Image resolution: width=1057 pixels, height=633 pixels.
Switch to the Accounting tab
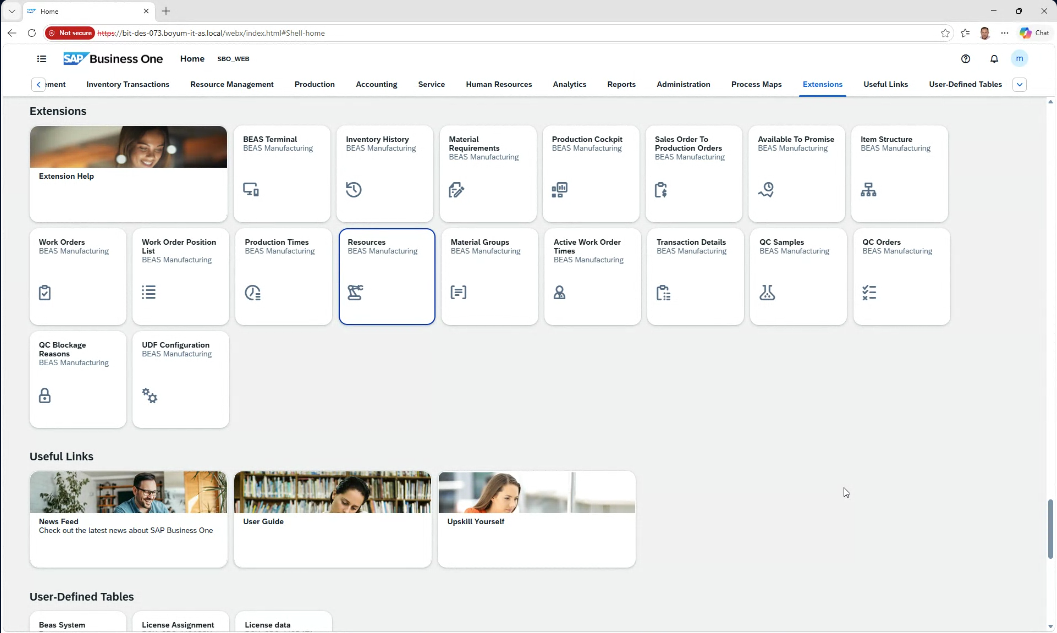(x=376, y=84)
